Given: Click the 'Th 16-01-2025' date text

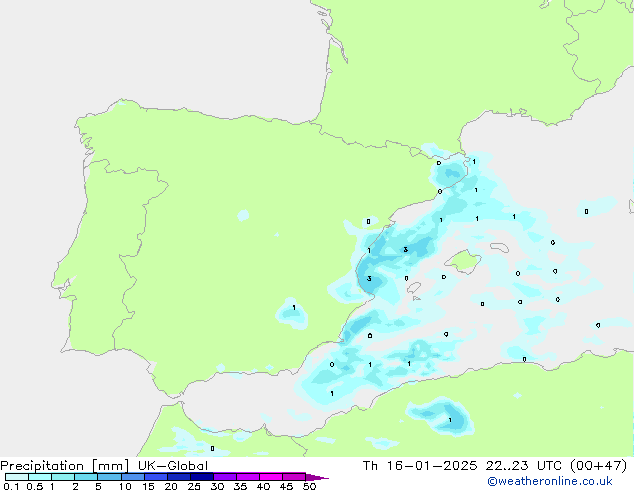Looking at the screenshot, I should click(x=420, y=466).
